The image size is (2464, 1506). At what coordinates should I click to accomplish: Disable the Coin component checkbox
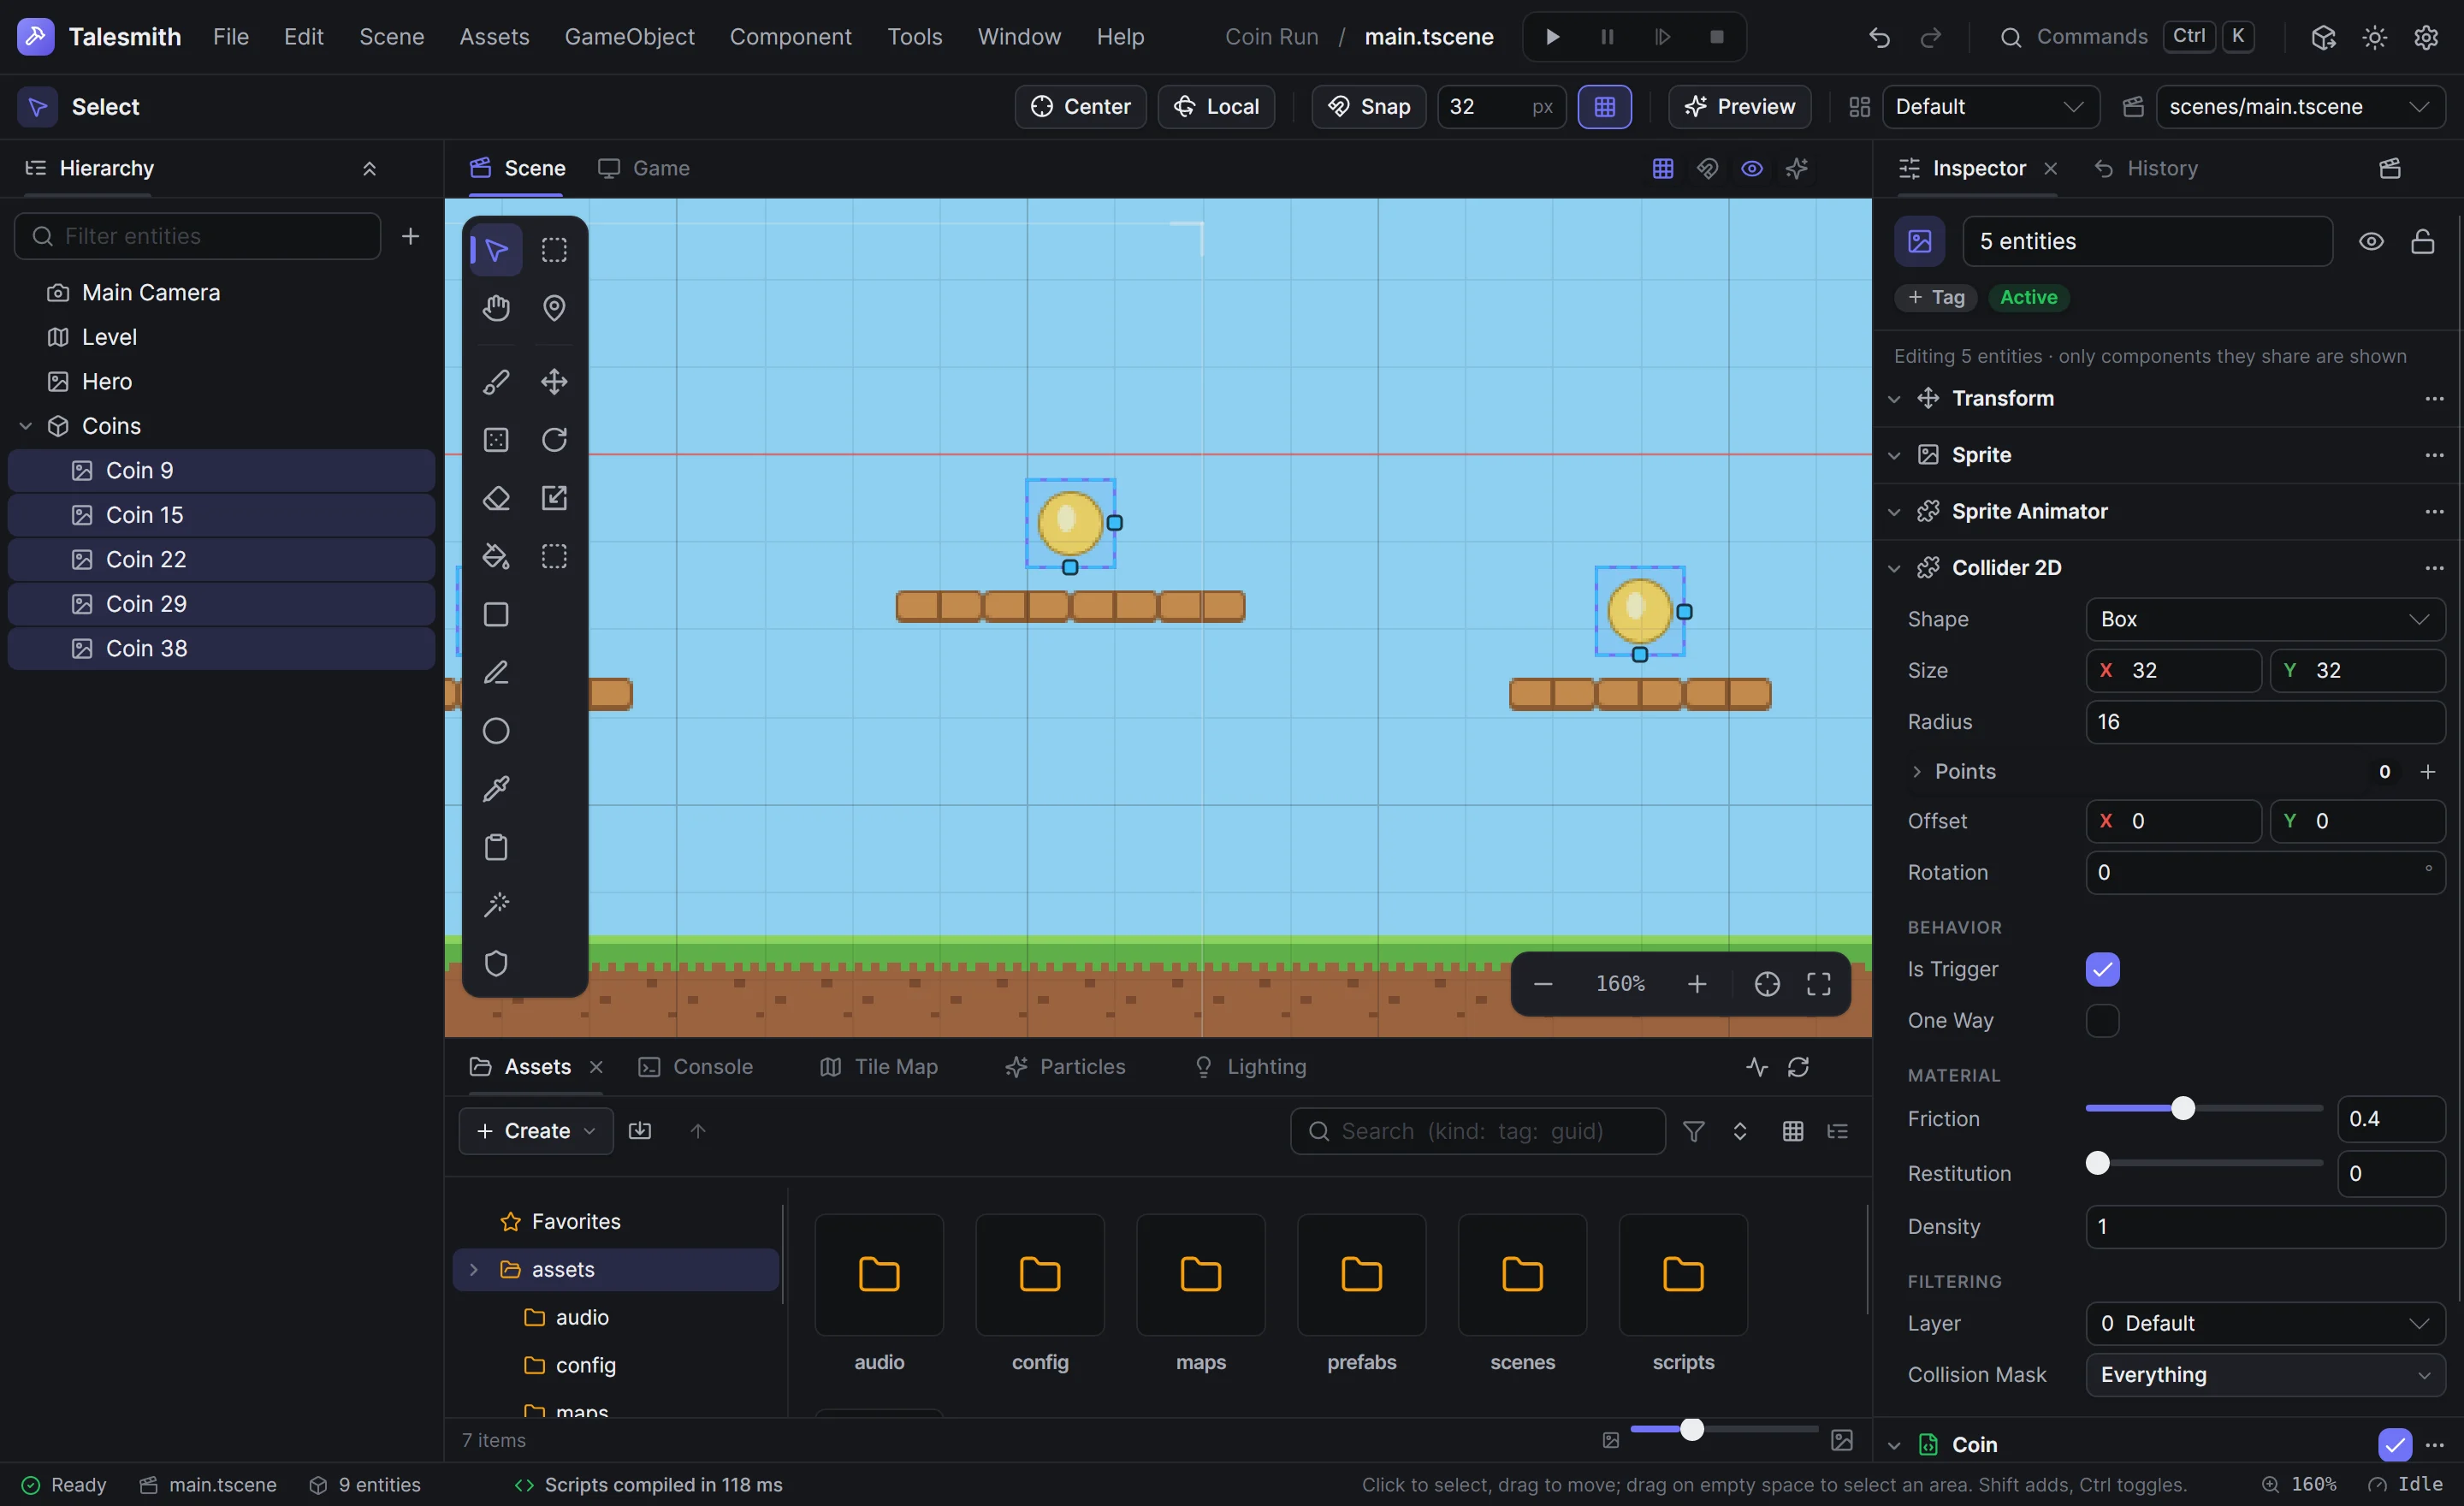click(x=2394, y=1444)
